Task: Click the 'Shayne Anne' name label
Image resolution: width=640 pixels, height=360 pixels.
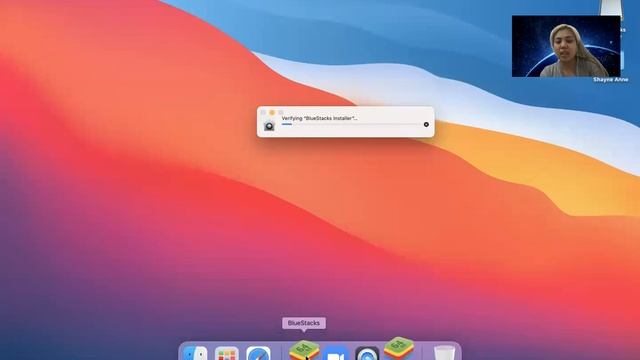Action: coord(611,80)
